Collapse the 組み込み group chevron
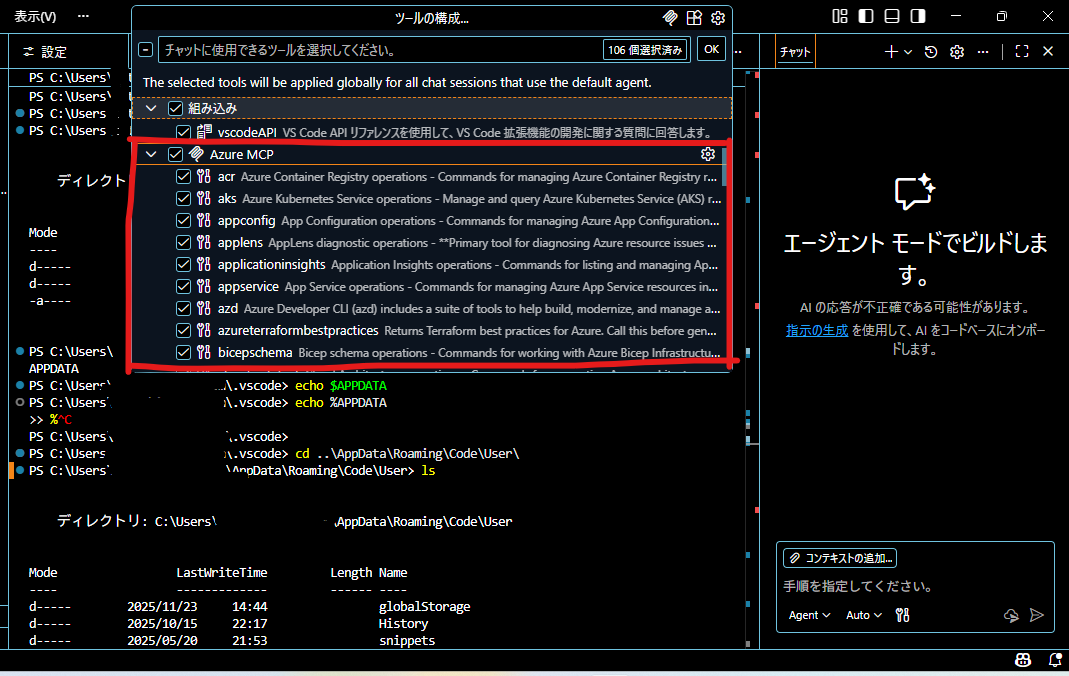The width and height of the screenshot is (1069, 676). (x=151, y=108)
